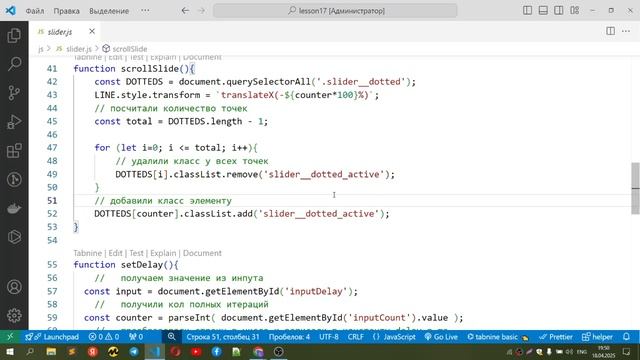
Task: Click the lesson17 command center search box
Action: tap(335, 11)
